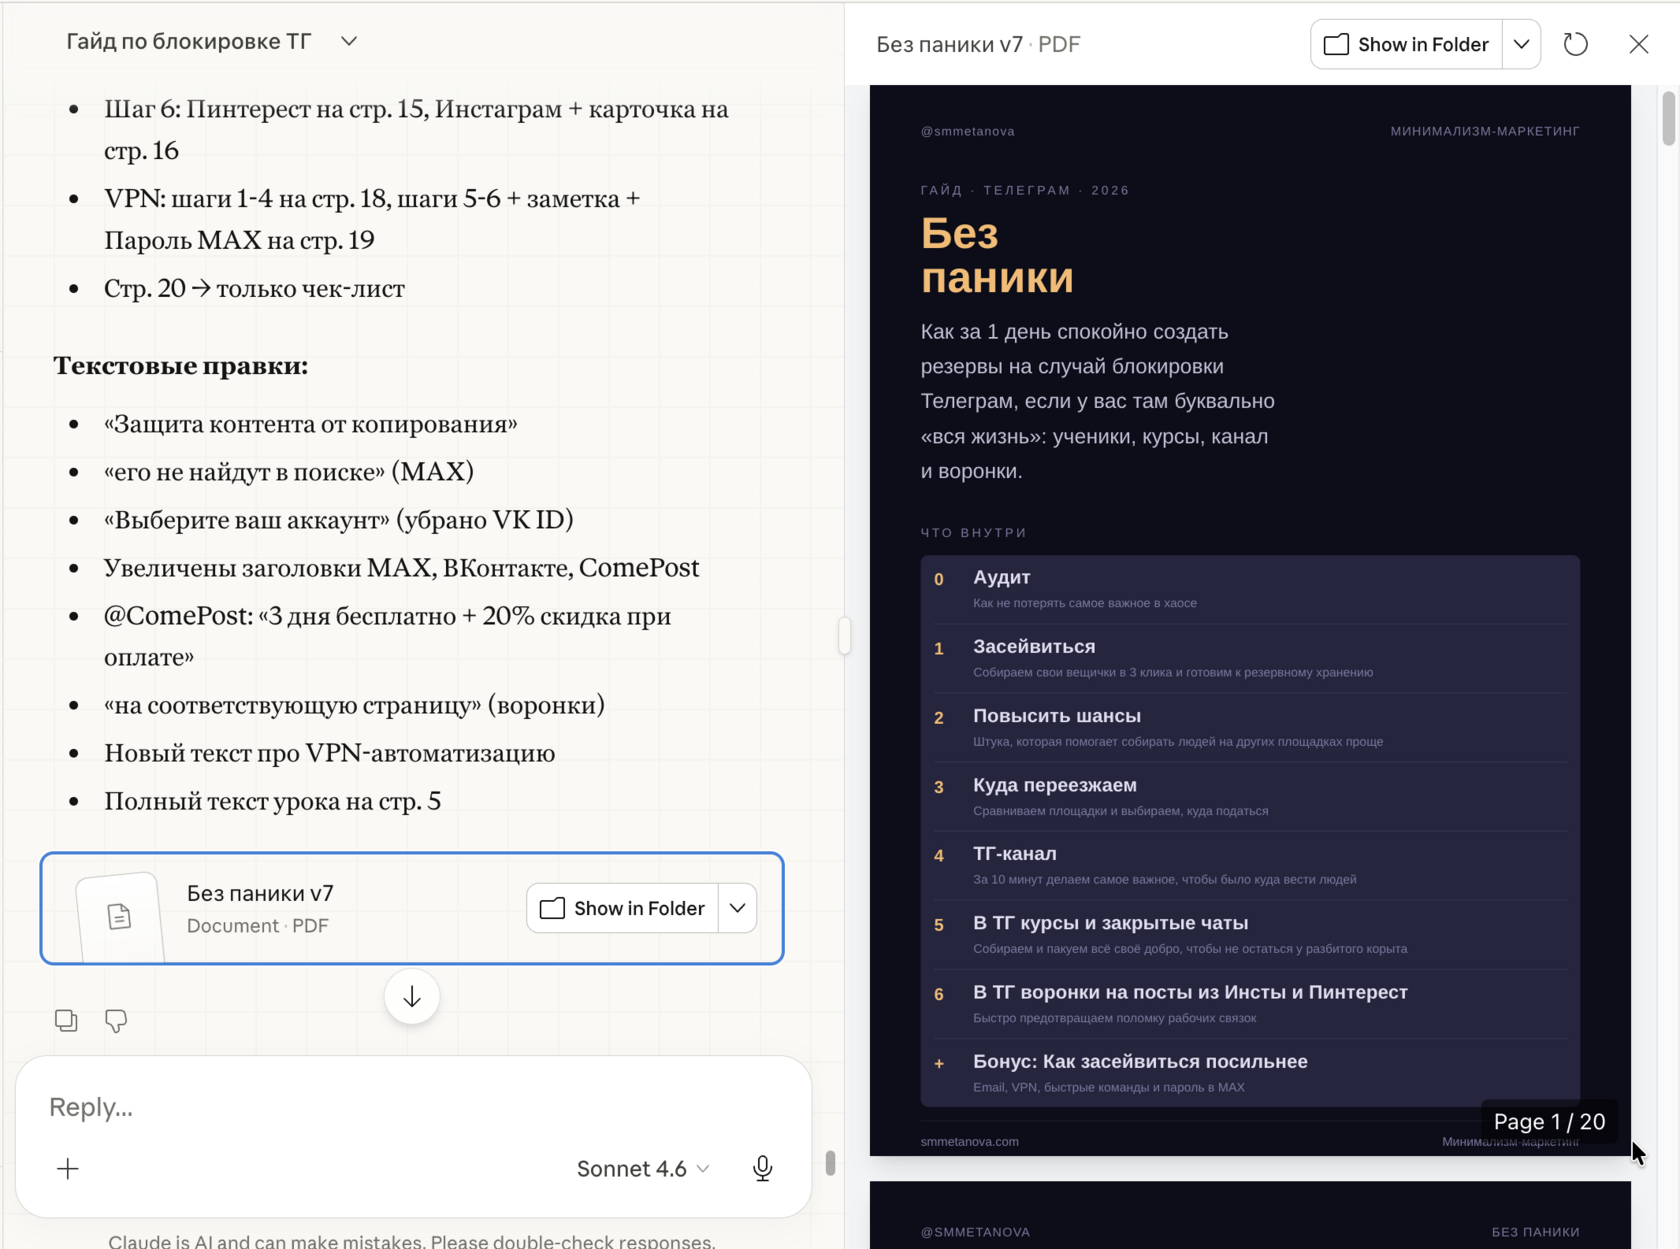This screenshot has width=1680, height=1249.
Task: Click the chat panel resize handle
Action: point(845,636)
